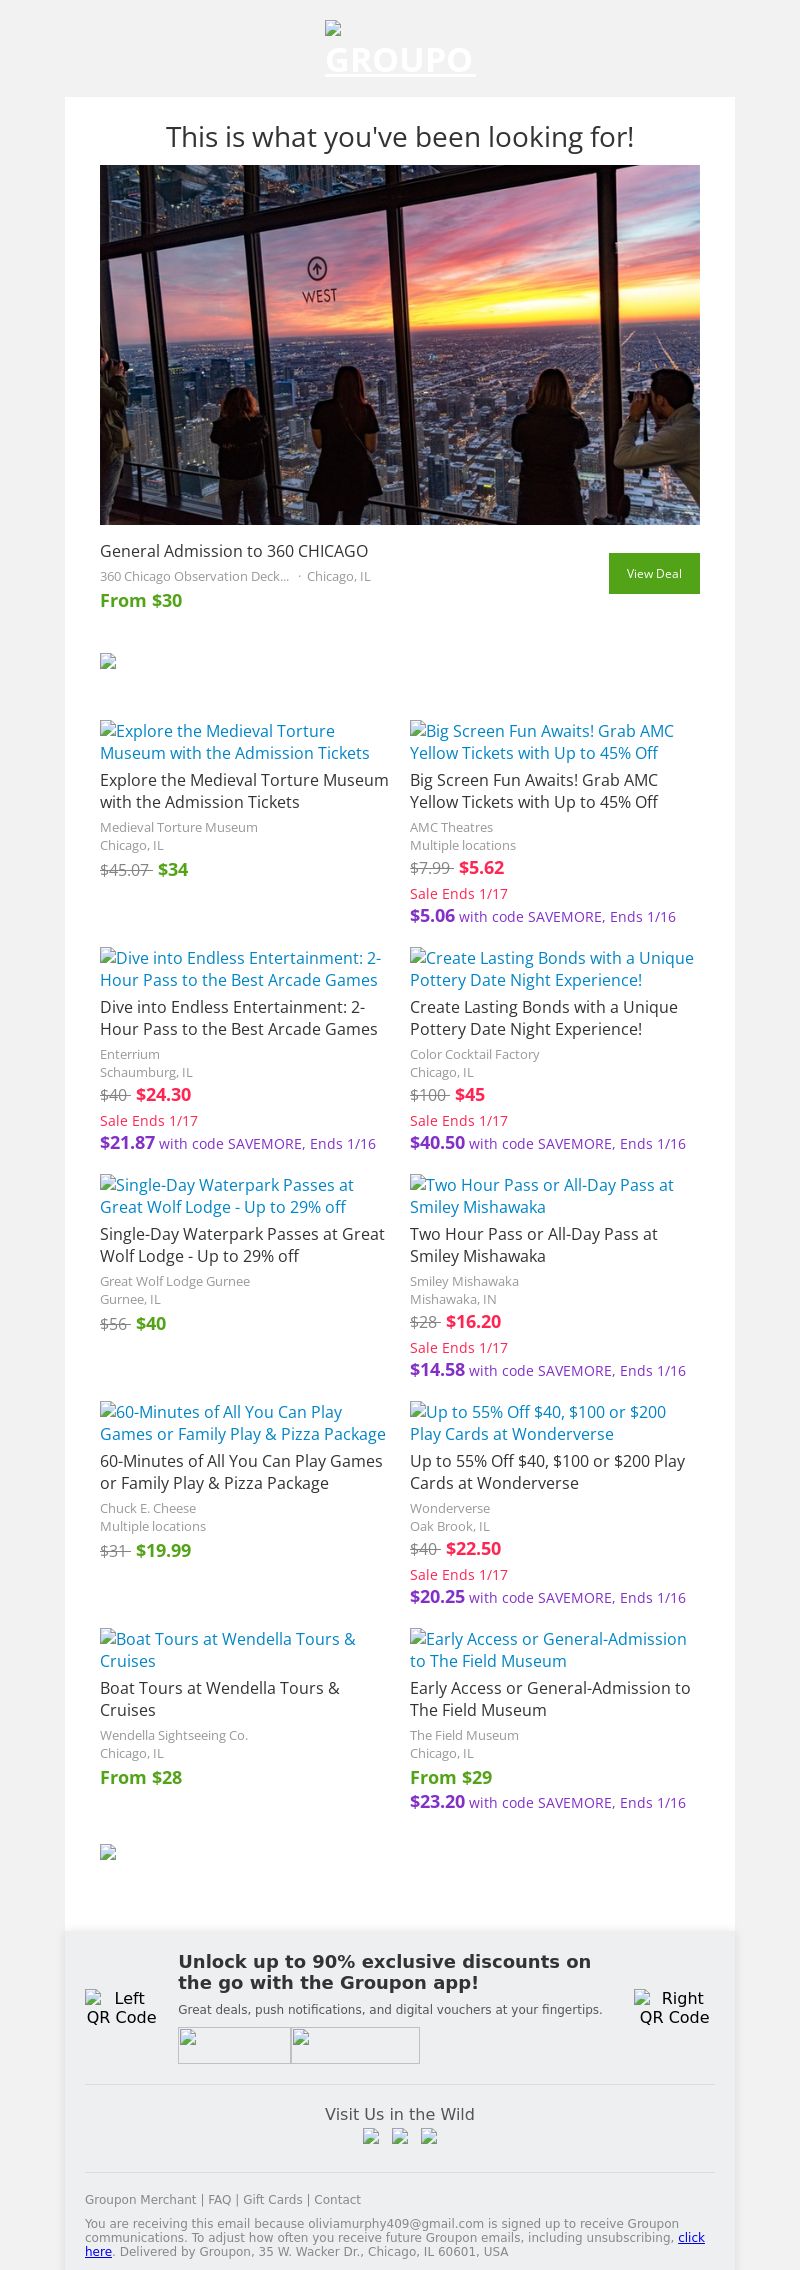Open the middle social icon under Visit Us
The width and height of the screenshot is (800, 2270).
[x=400, y=2136]
